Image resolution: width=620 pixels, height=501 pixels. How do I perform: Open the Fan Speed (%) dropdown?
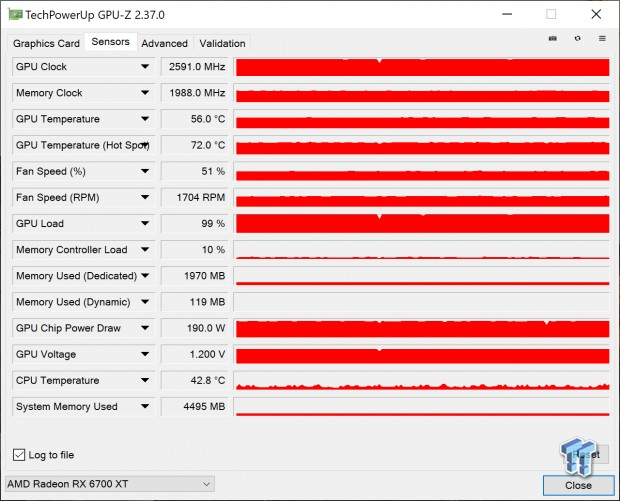(x=145, y=171)
